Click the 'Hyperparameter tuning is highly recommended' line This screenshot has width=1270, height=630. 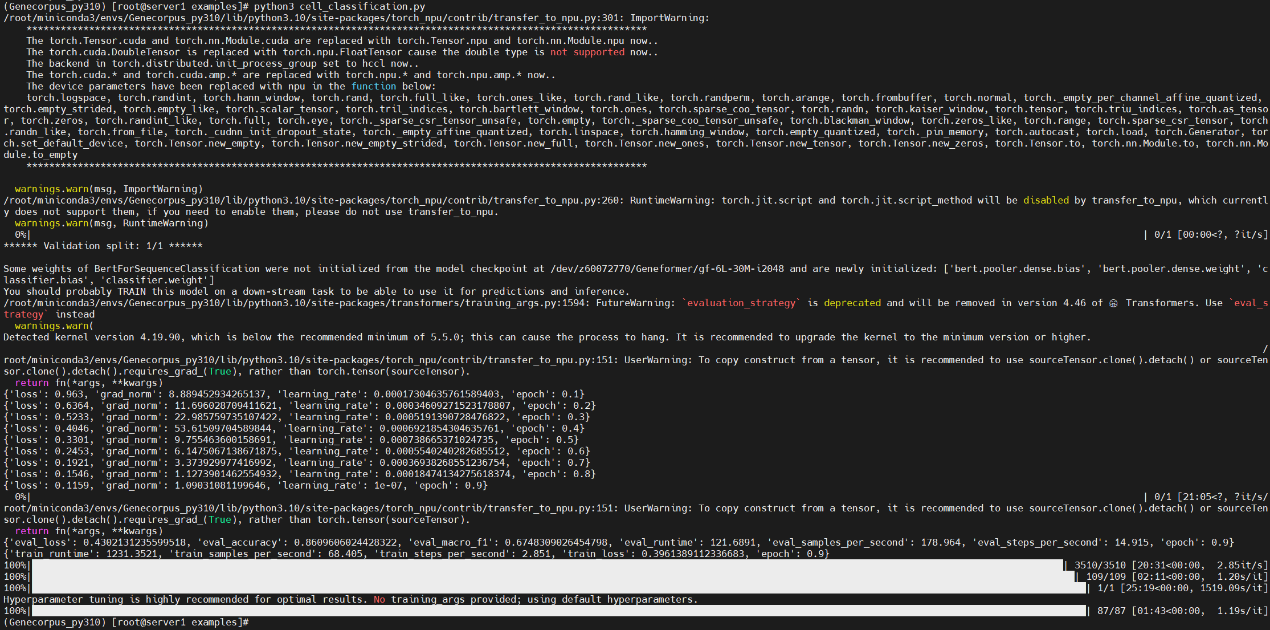[x=350, y=600]
